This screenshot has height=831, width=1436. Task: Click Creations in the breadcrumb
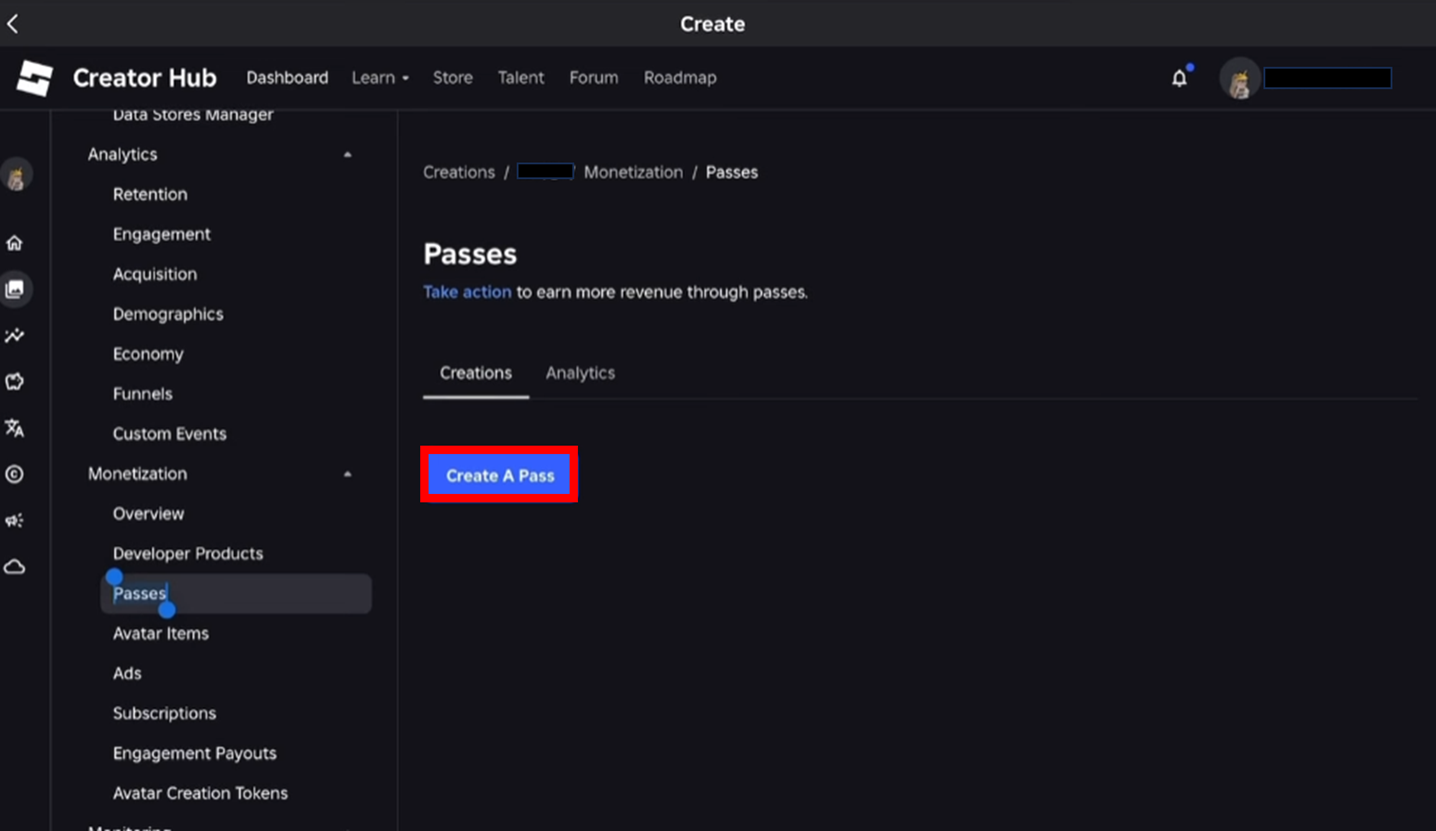(459, 172)
